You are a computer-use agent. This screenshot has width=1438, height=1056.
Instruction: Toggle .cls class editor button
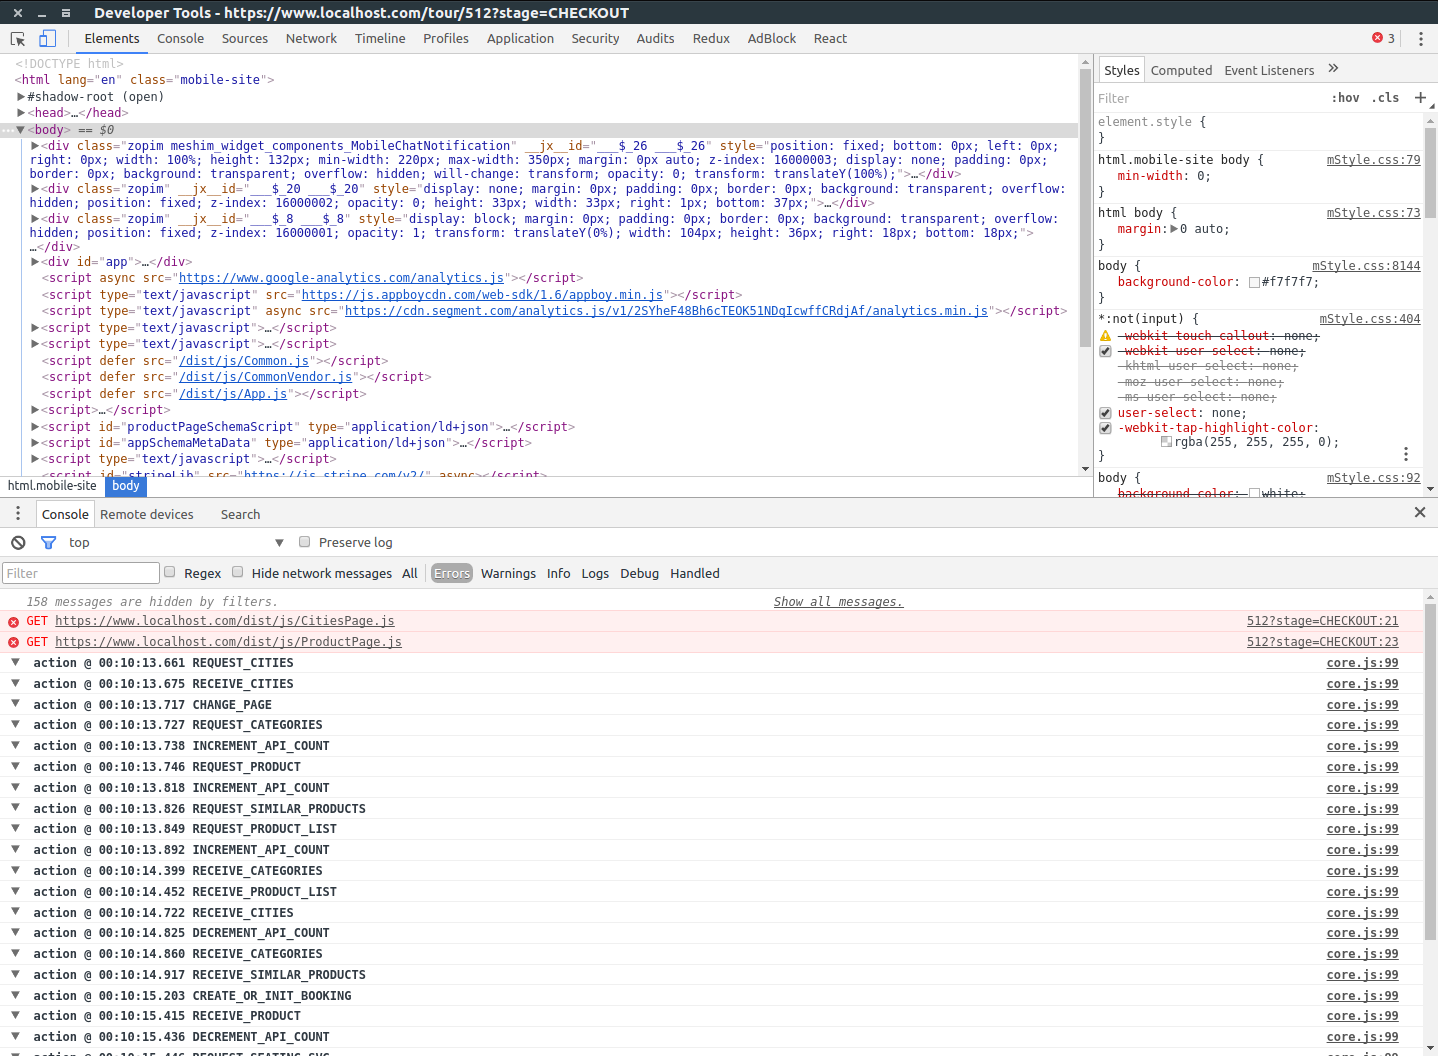tap(1385, 98)
